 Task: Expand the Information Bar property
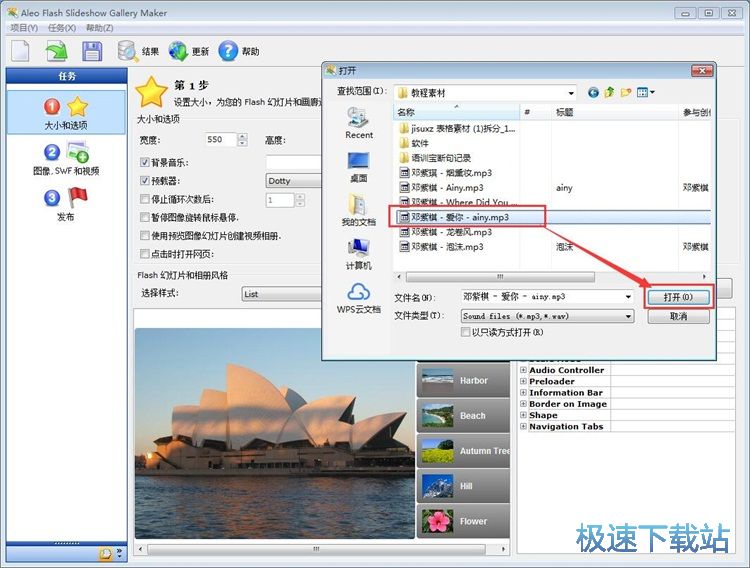click(x=523, y=392)
